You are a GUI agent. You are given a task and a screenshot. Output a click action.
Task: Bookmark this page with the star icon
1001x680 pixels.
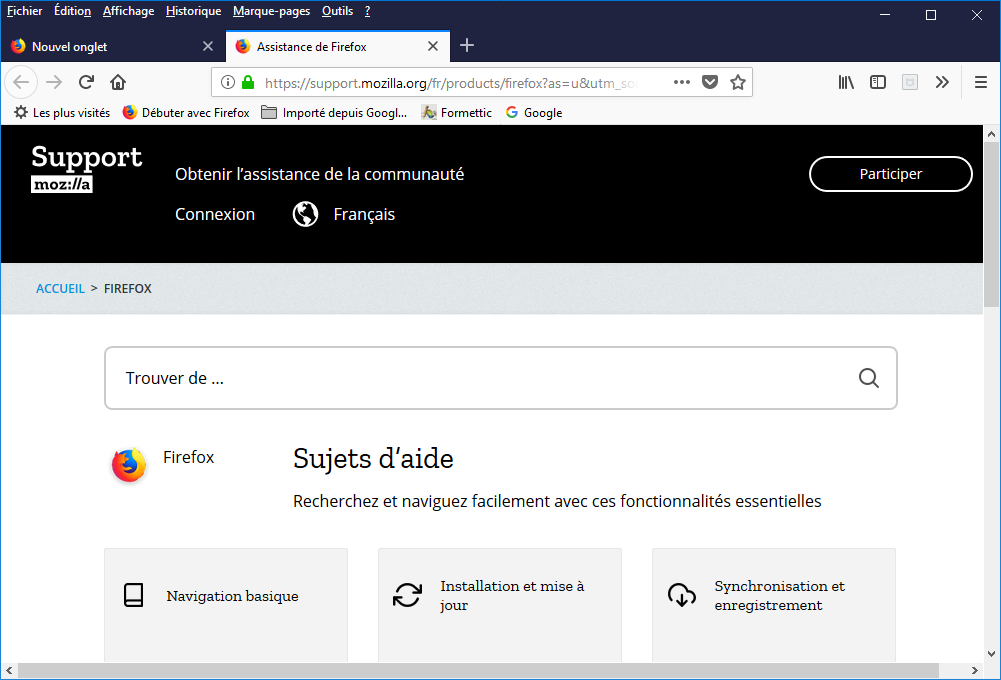pyautogui.click(x=738, y=82)
